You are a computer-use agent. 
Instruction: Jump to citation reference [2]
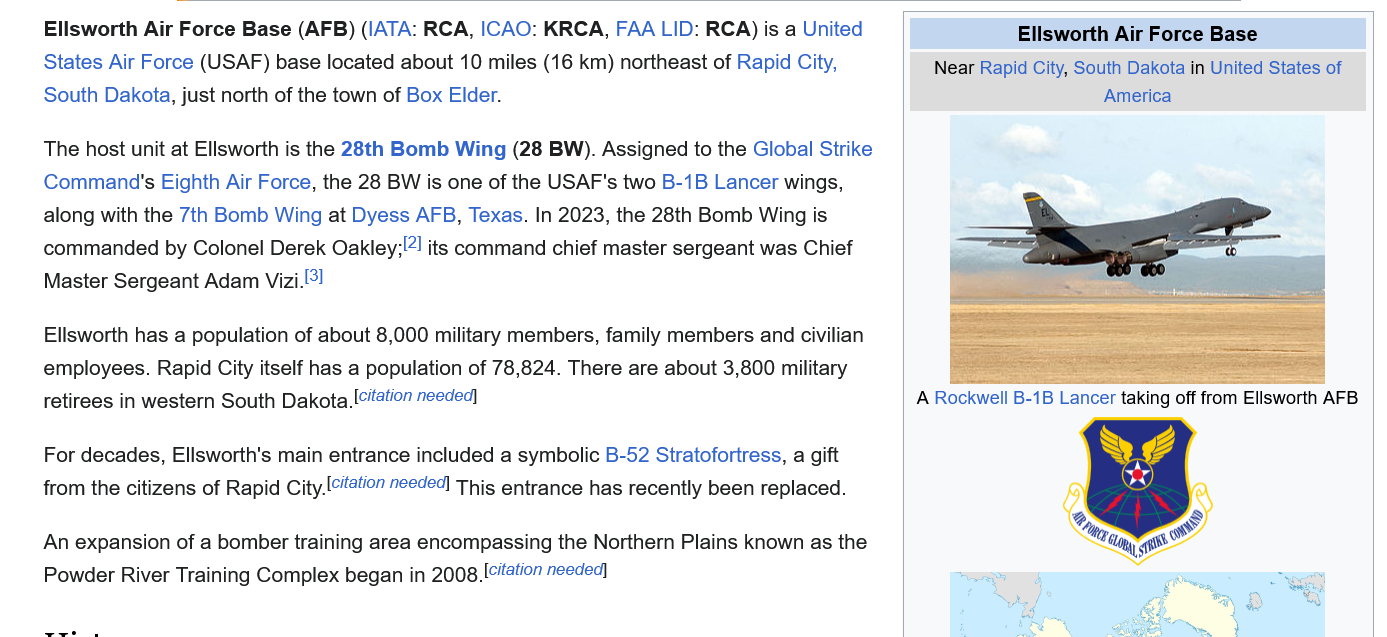(x=412, y=243)
